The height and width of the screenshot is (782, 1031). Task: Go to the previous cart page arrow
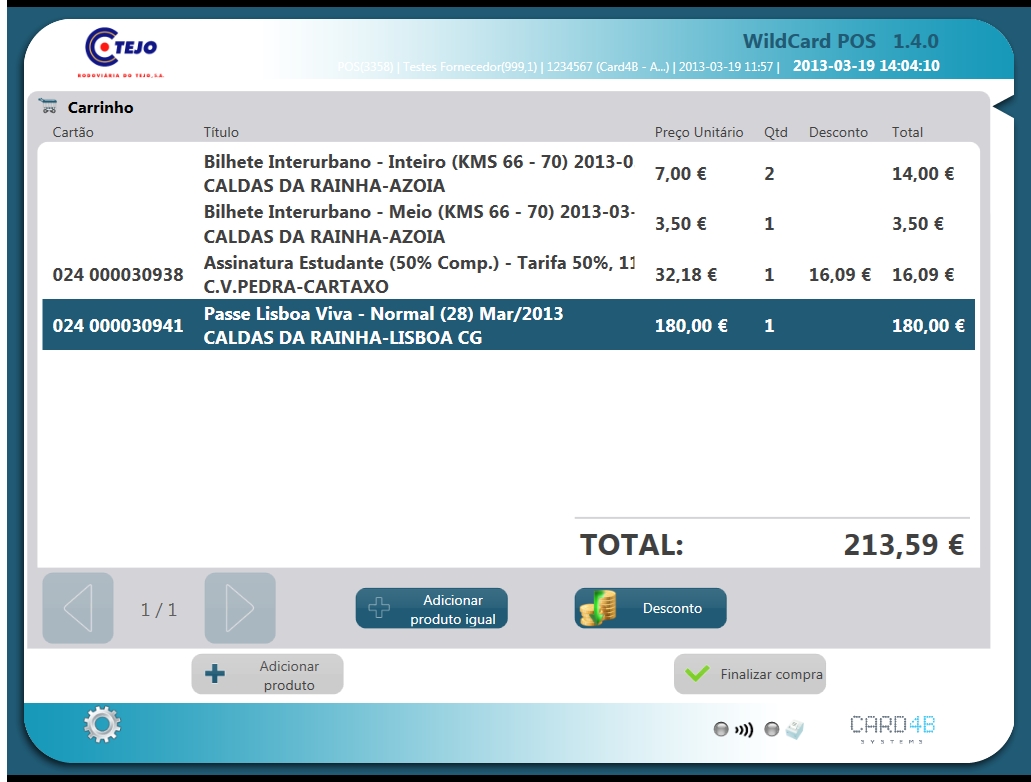click(78, 608)
